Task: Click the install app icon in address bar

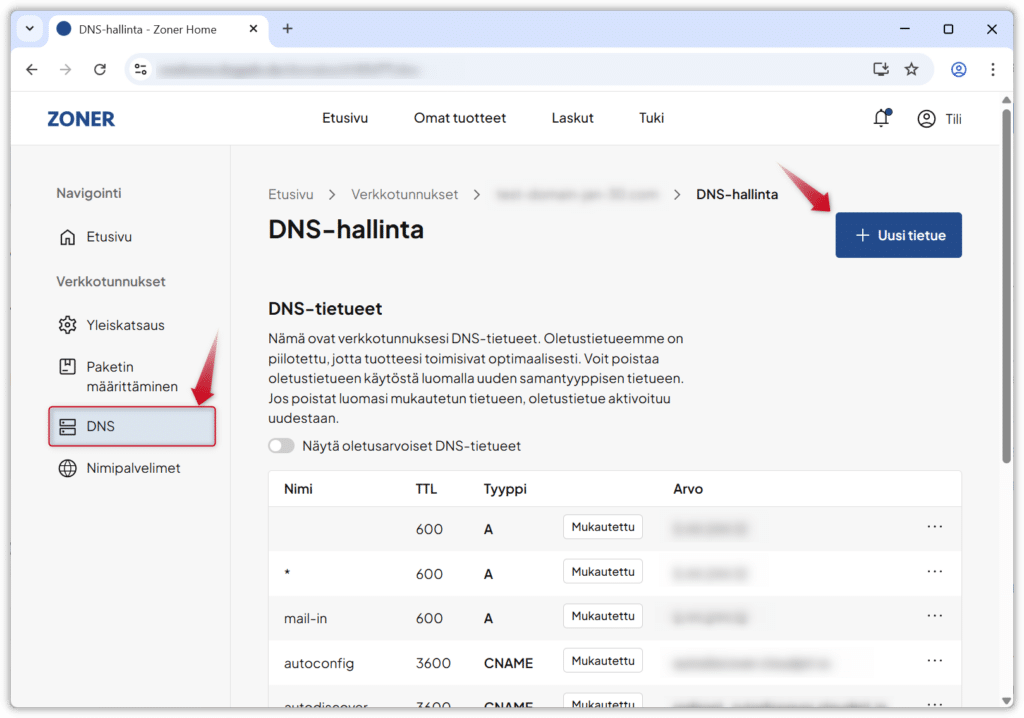Action: tap(880, 70)
